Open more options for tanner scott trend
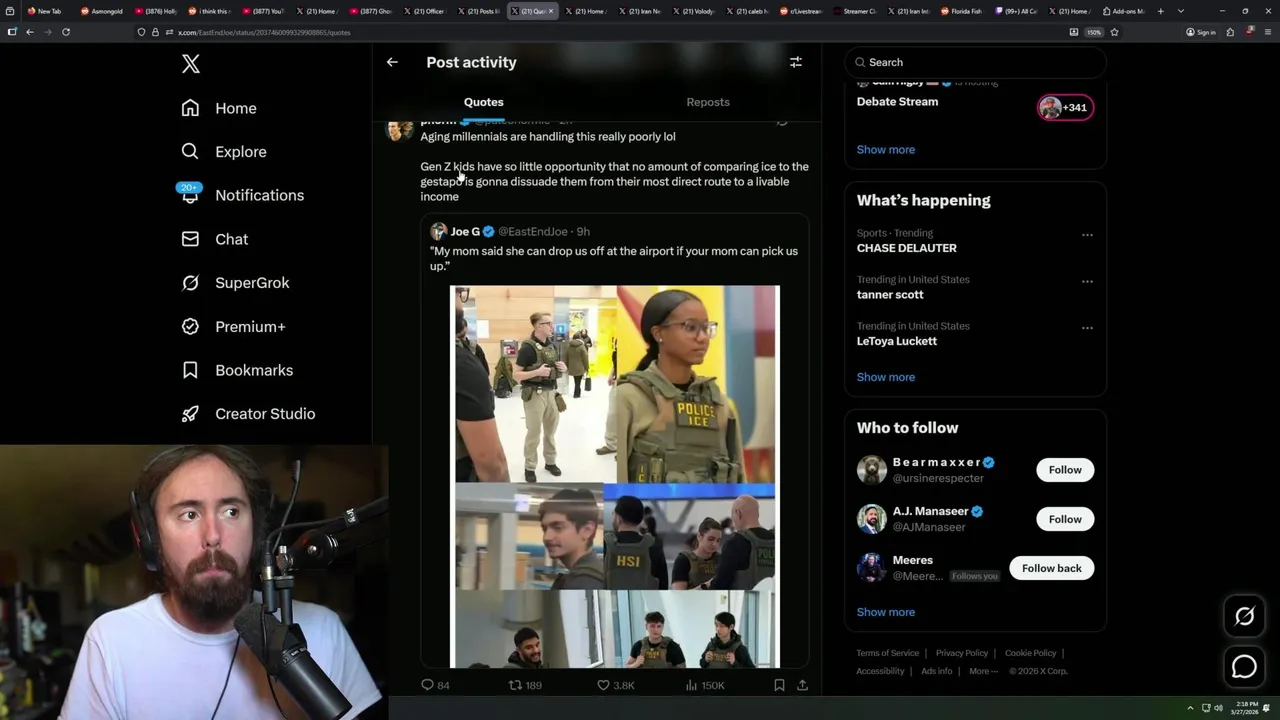The image size is (1280, 720). [x=1087, y=281]
